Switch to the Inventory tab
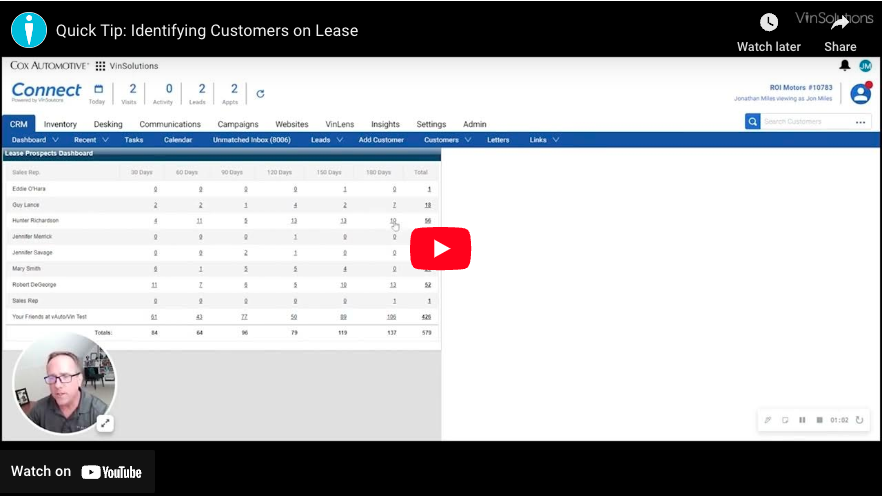 [60, 124]
